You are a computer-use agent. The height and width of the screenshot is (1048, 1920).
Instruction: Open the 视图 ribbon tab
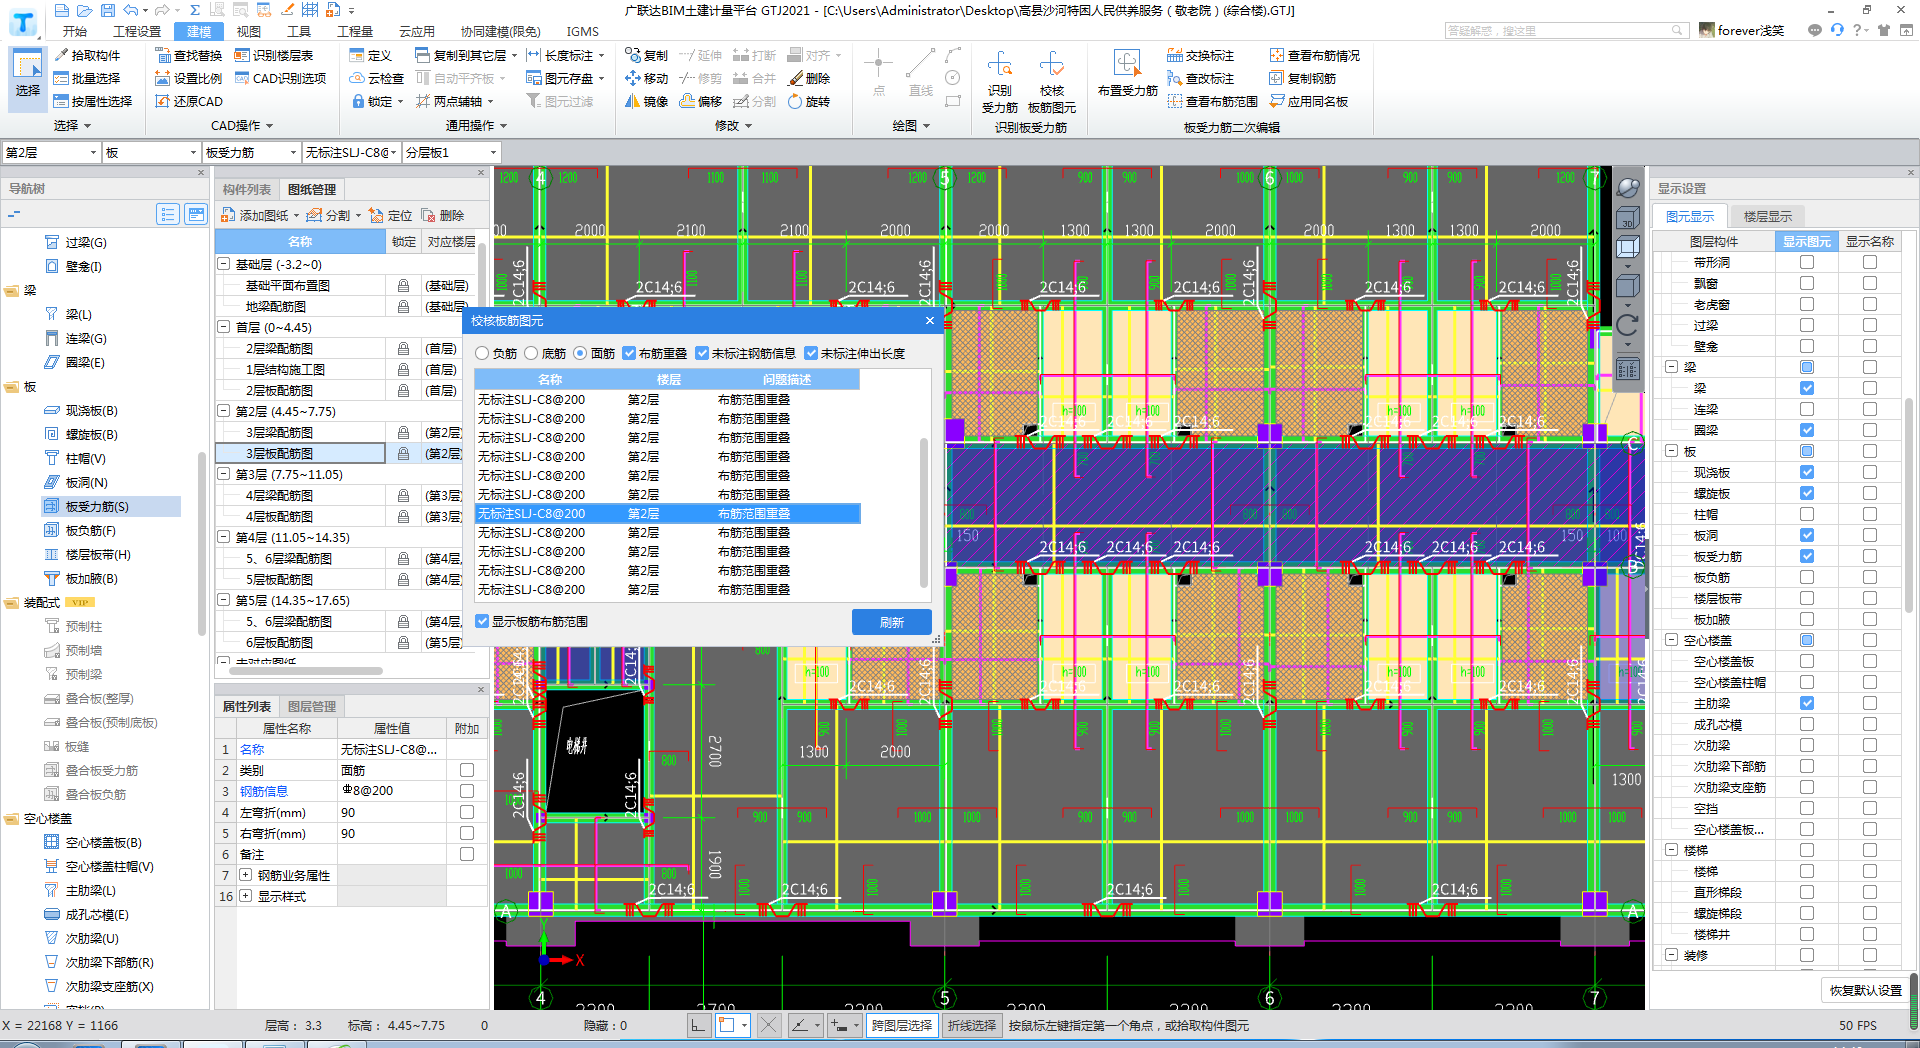click(x=249, y=31)
